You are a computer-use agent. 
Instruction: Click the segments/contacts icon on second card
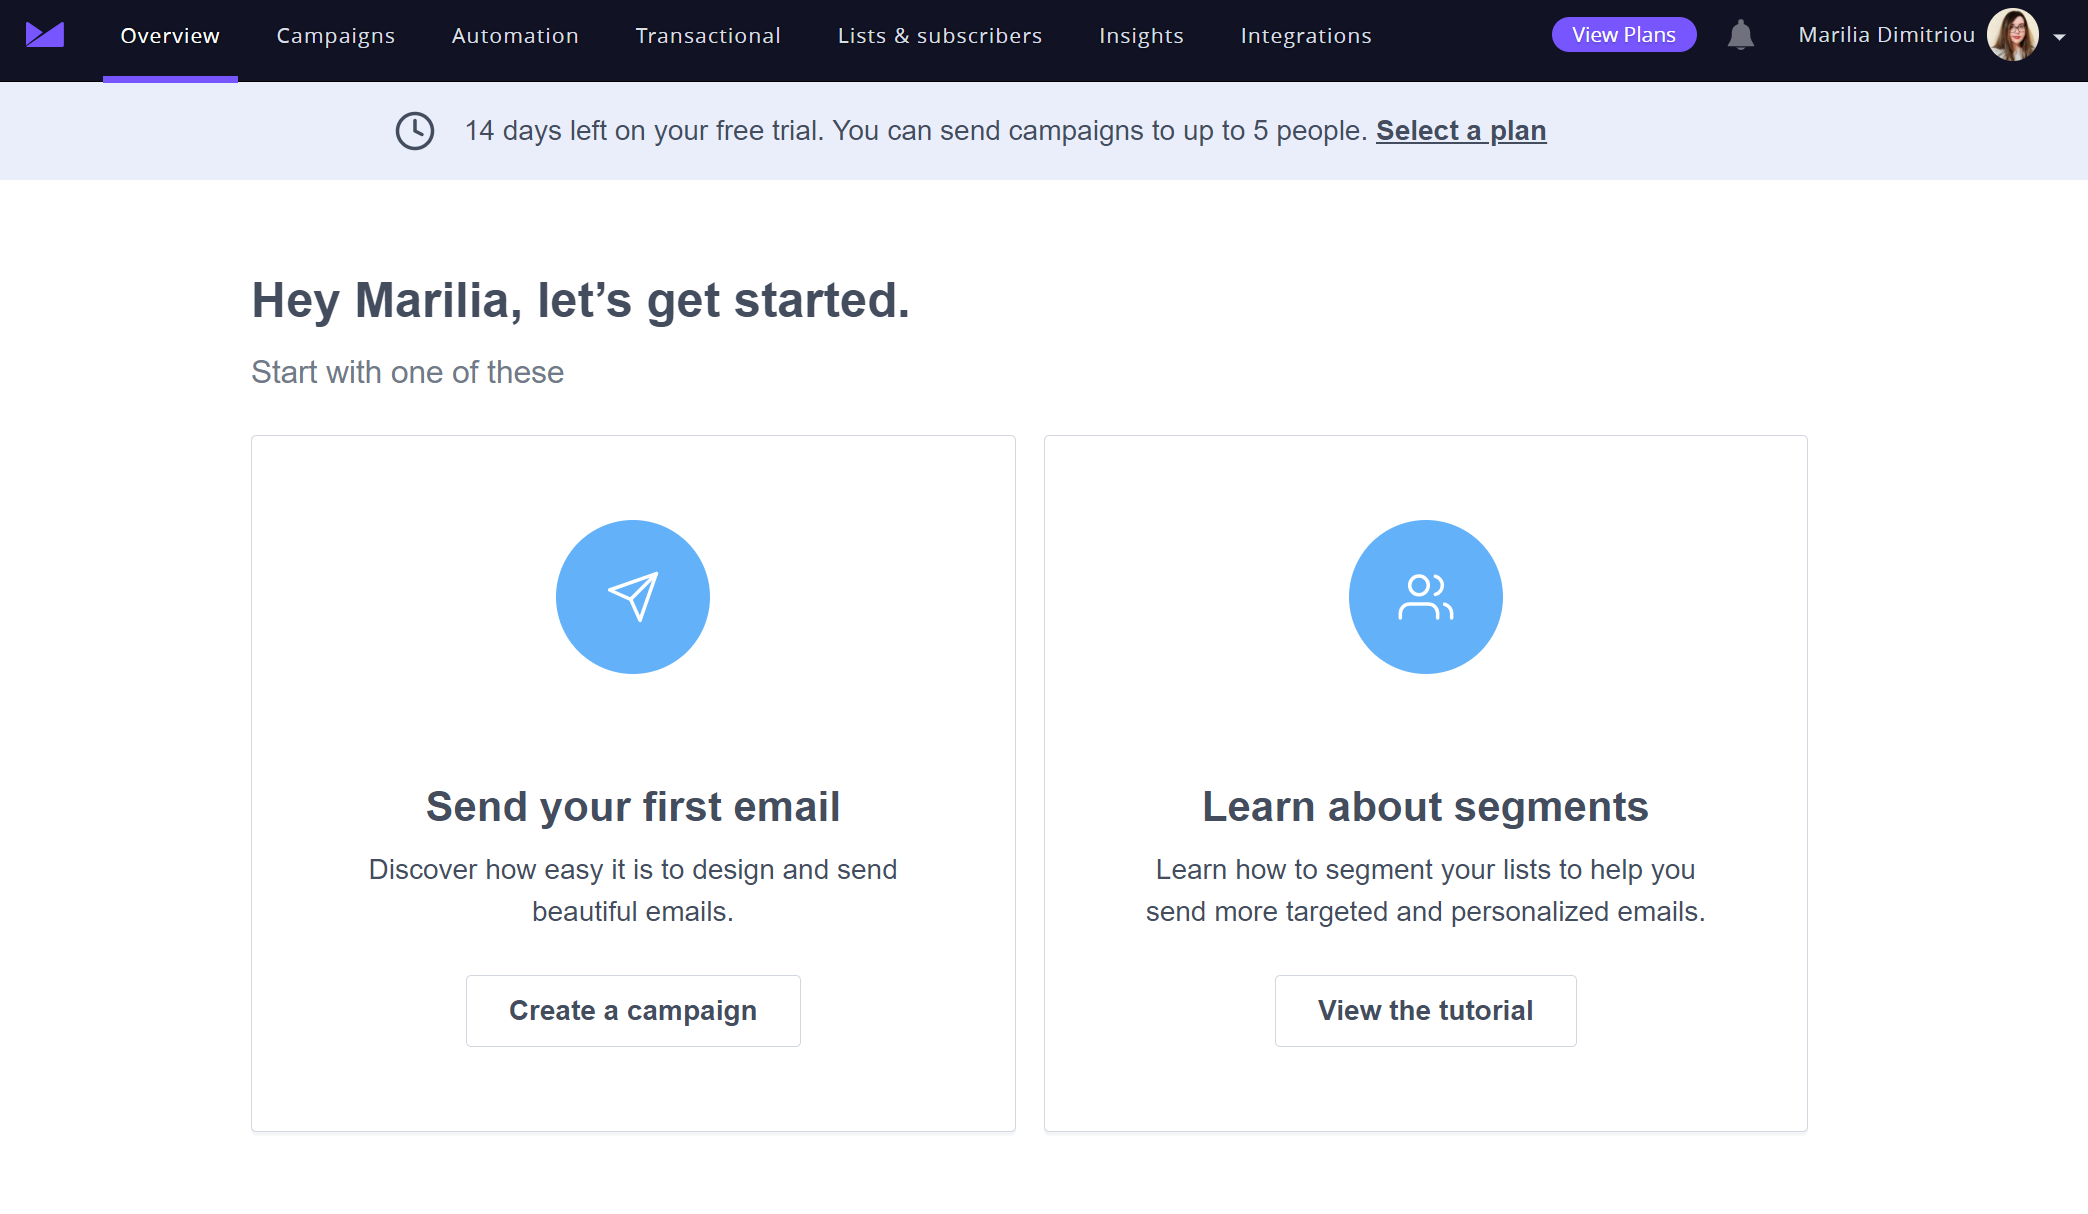click(x=1425, y=597)
